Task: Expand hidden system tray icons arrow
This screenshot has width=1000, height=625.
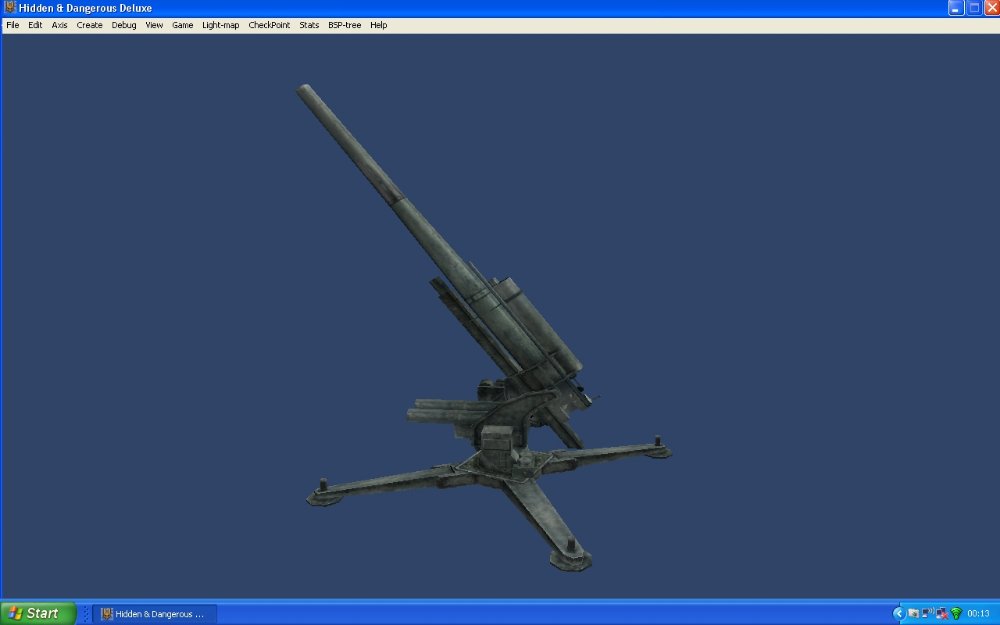Action: pos(899,614)
